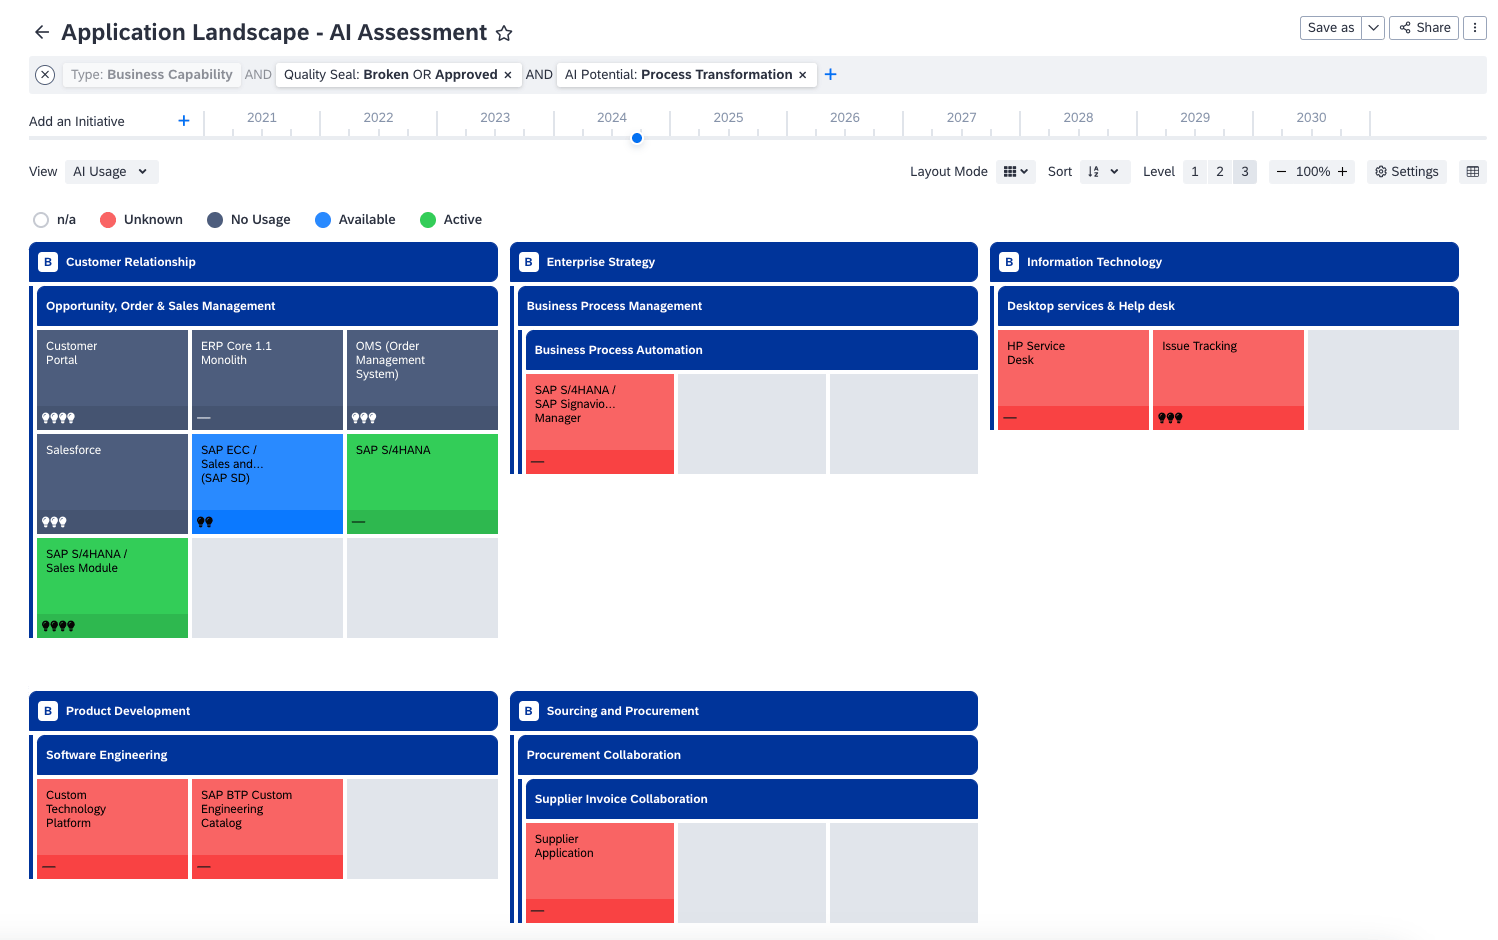Screen dimensions: 1498x940
Task: Set hierarchy Level to 2
Action: pos(1220,172)
